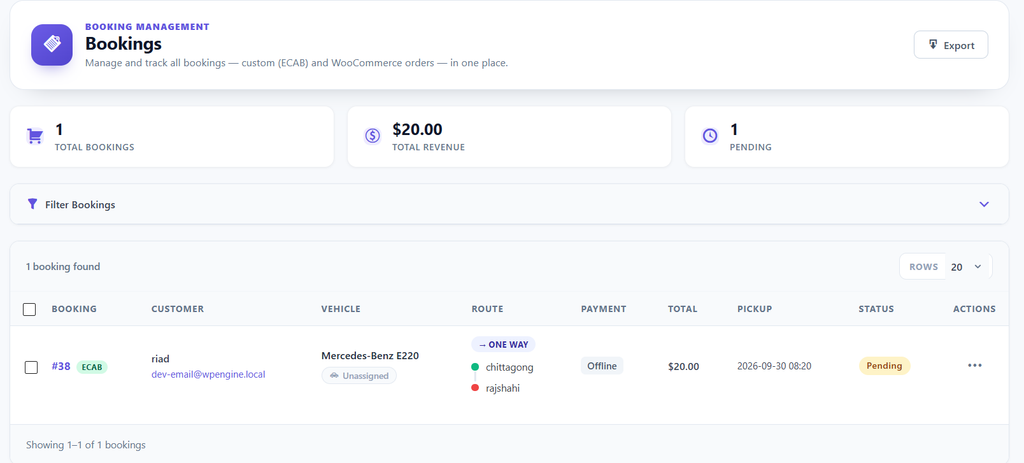Image resolution: width=1024 pixels, height=463 pixels.
Task: Click the red drop-off dot for rajshahi
Action: 475,388
